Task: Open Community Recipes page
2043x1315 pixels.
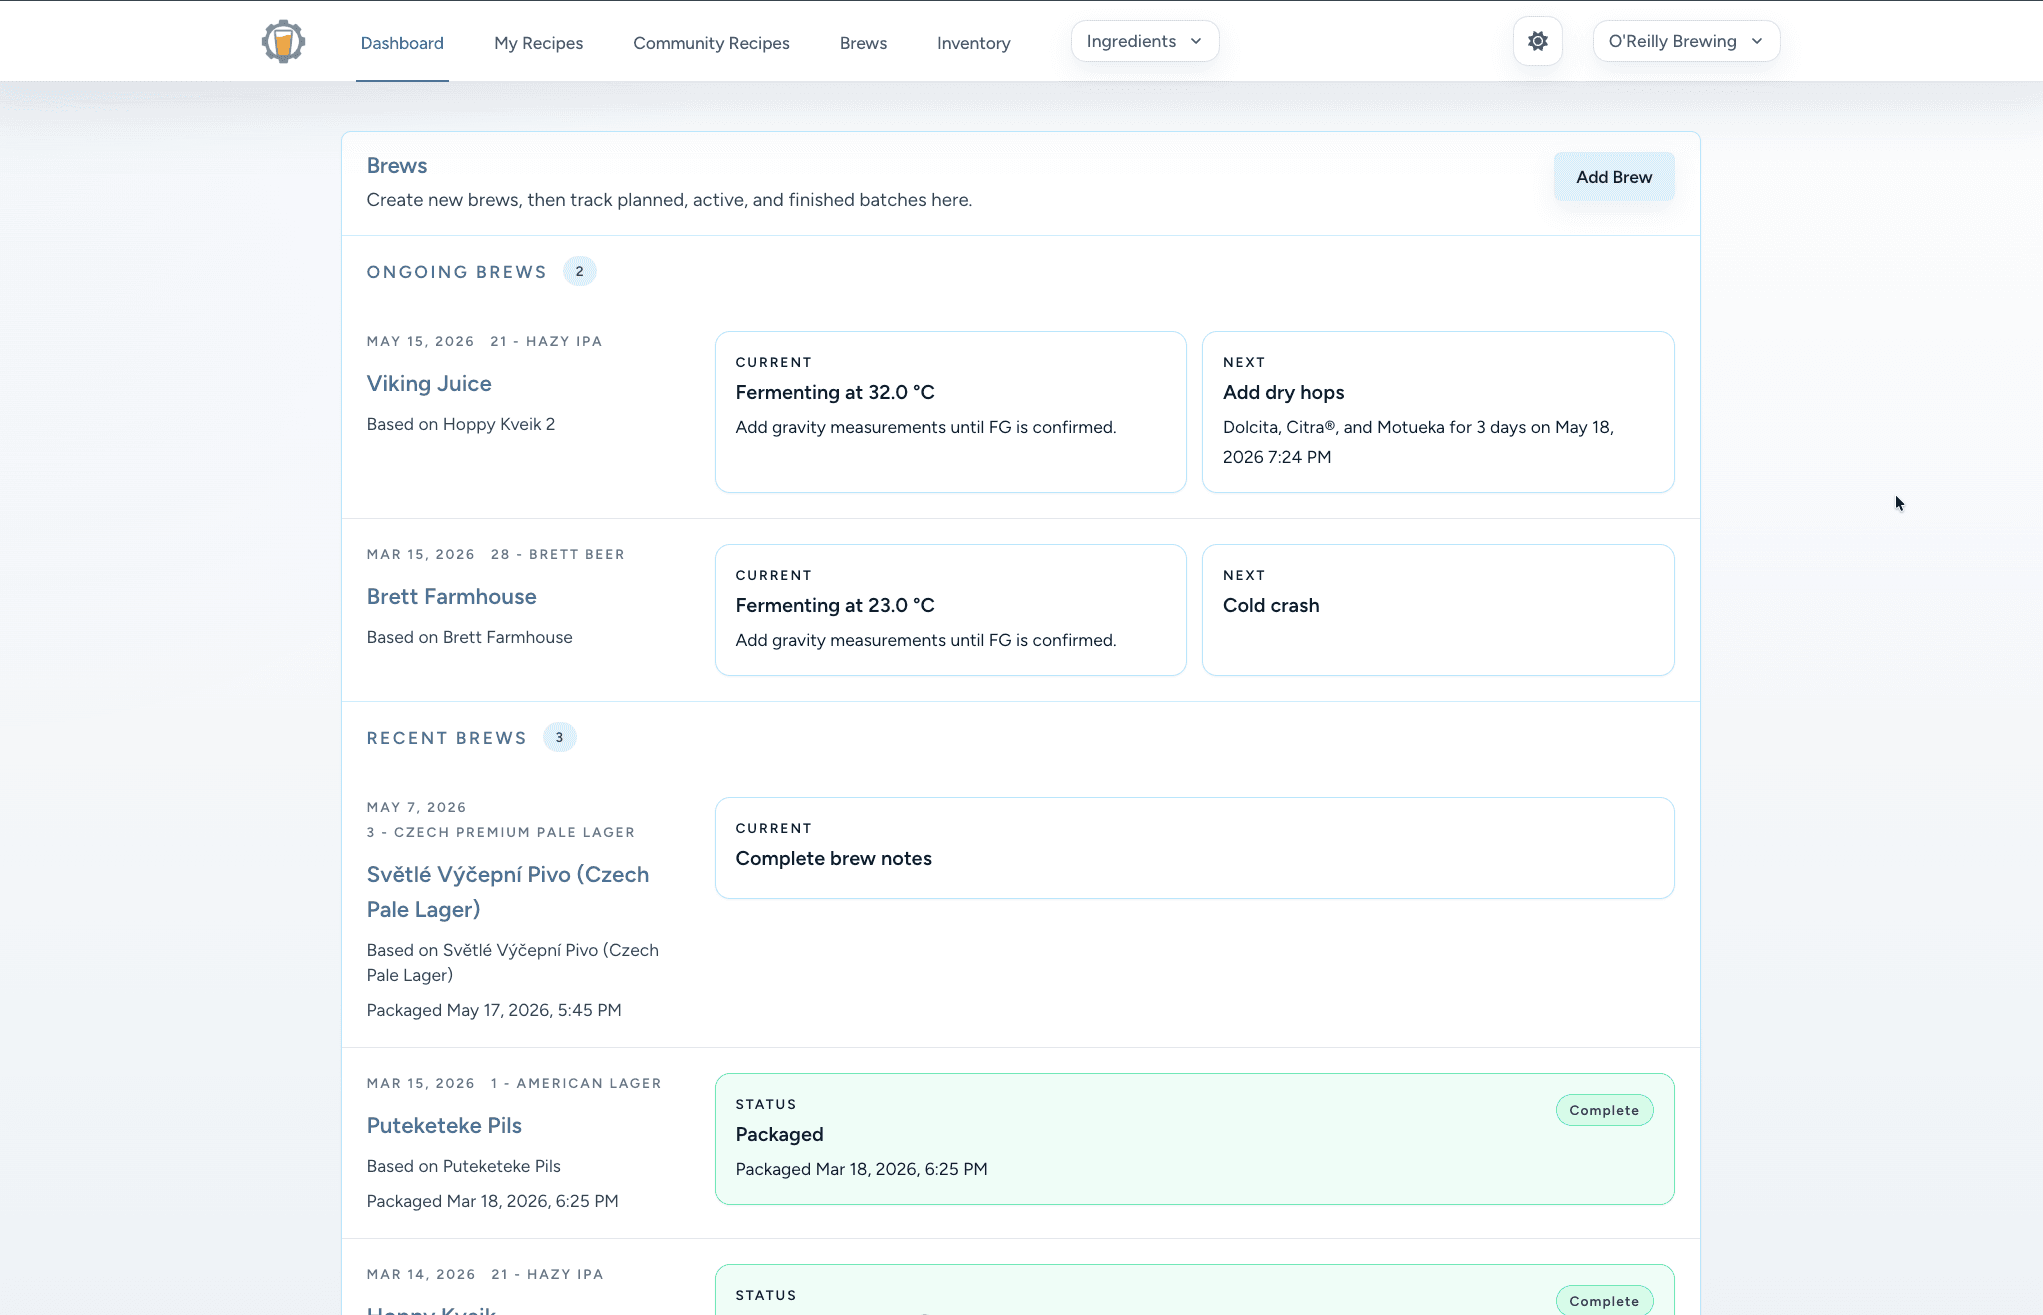Action: tap(711, 43)
